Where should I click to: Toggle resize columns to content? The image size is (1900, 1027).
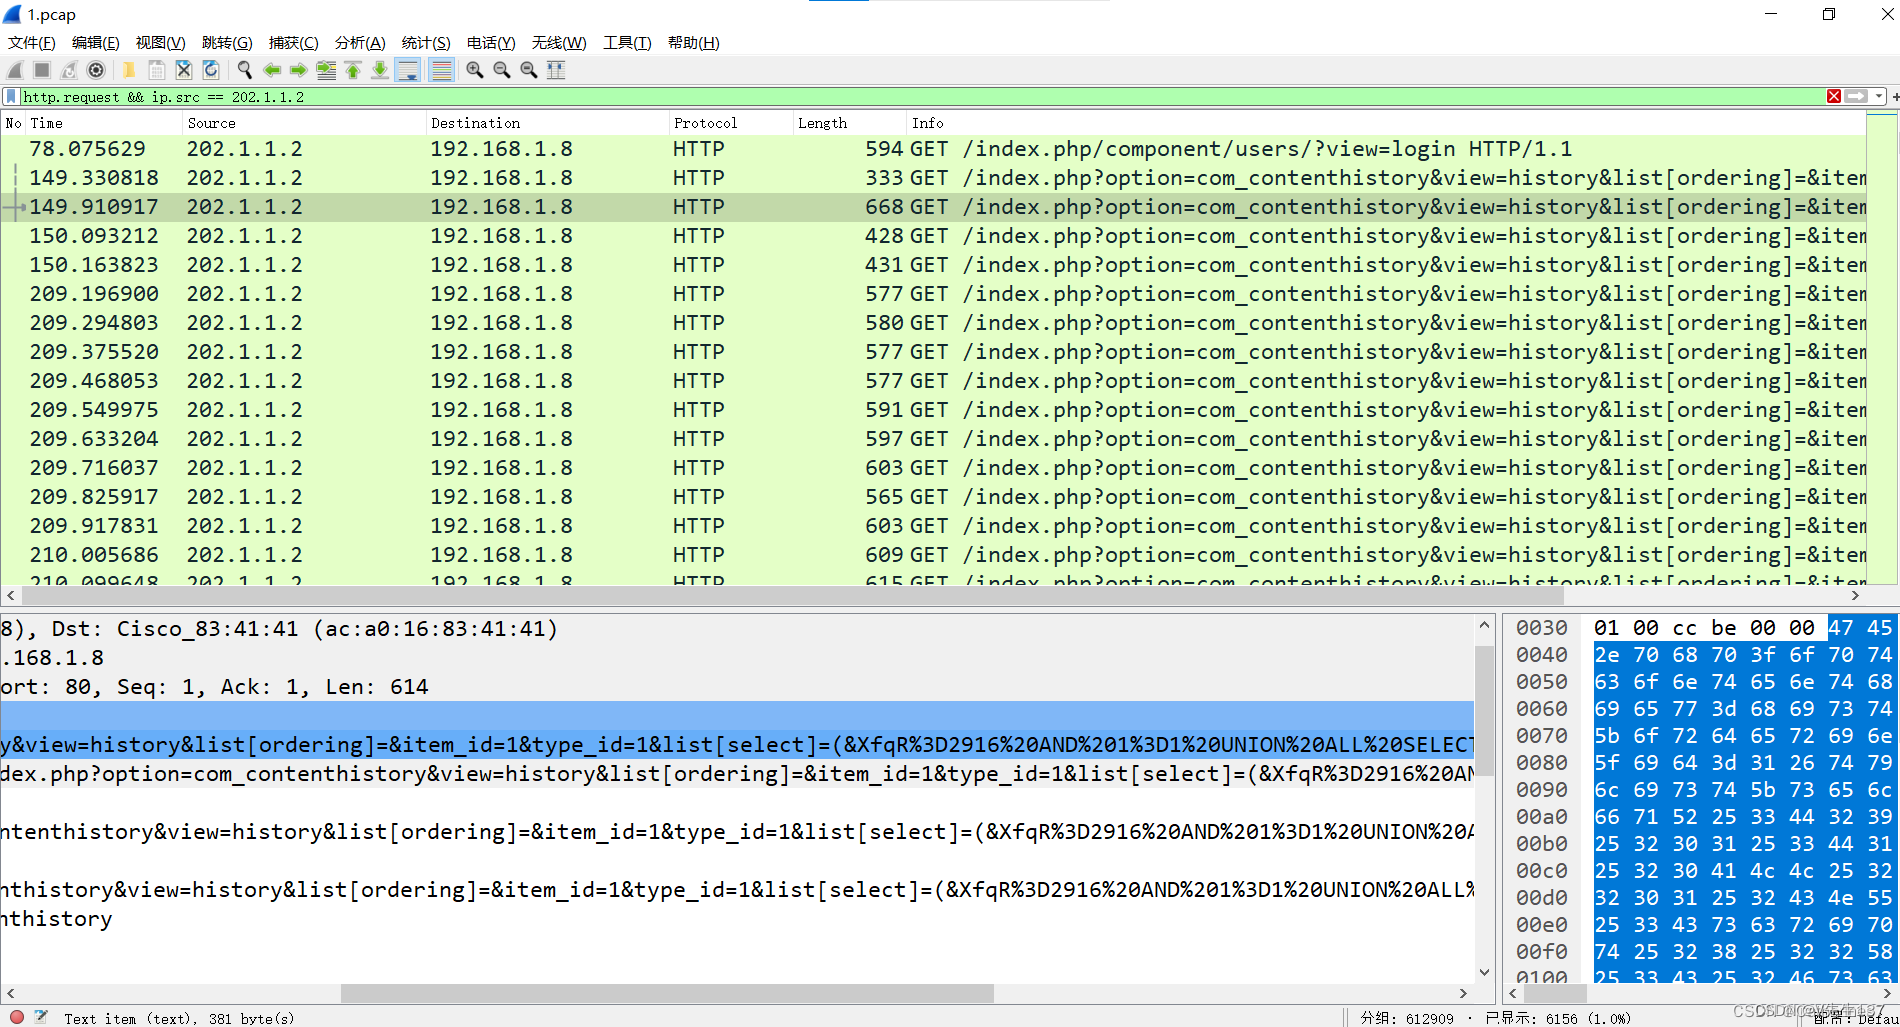pos(556,70)
